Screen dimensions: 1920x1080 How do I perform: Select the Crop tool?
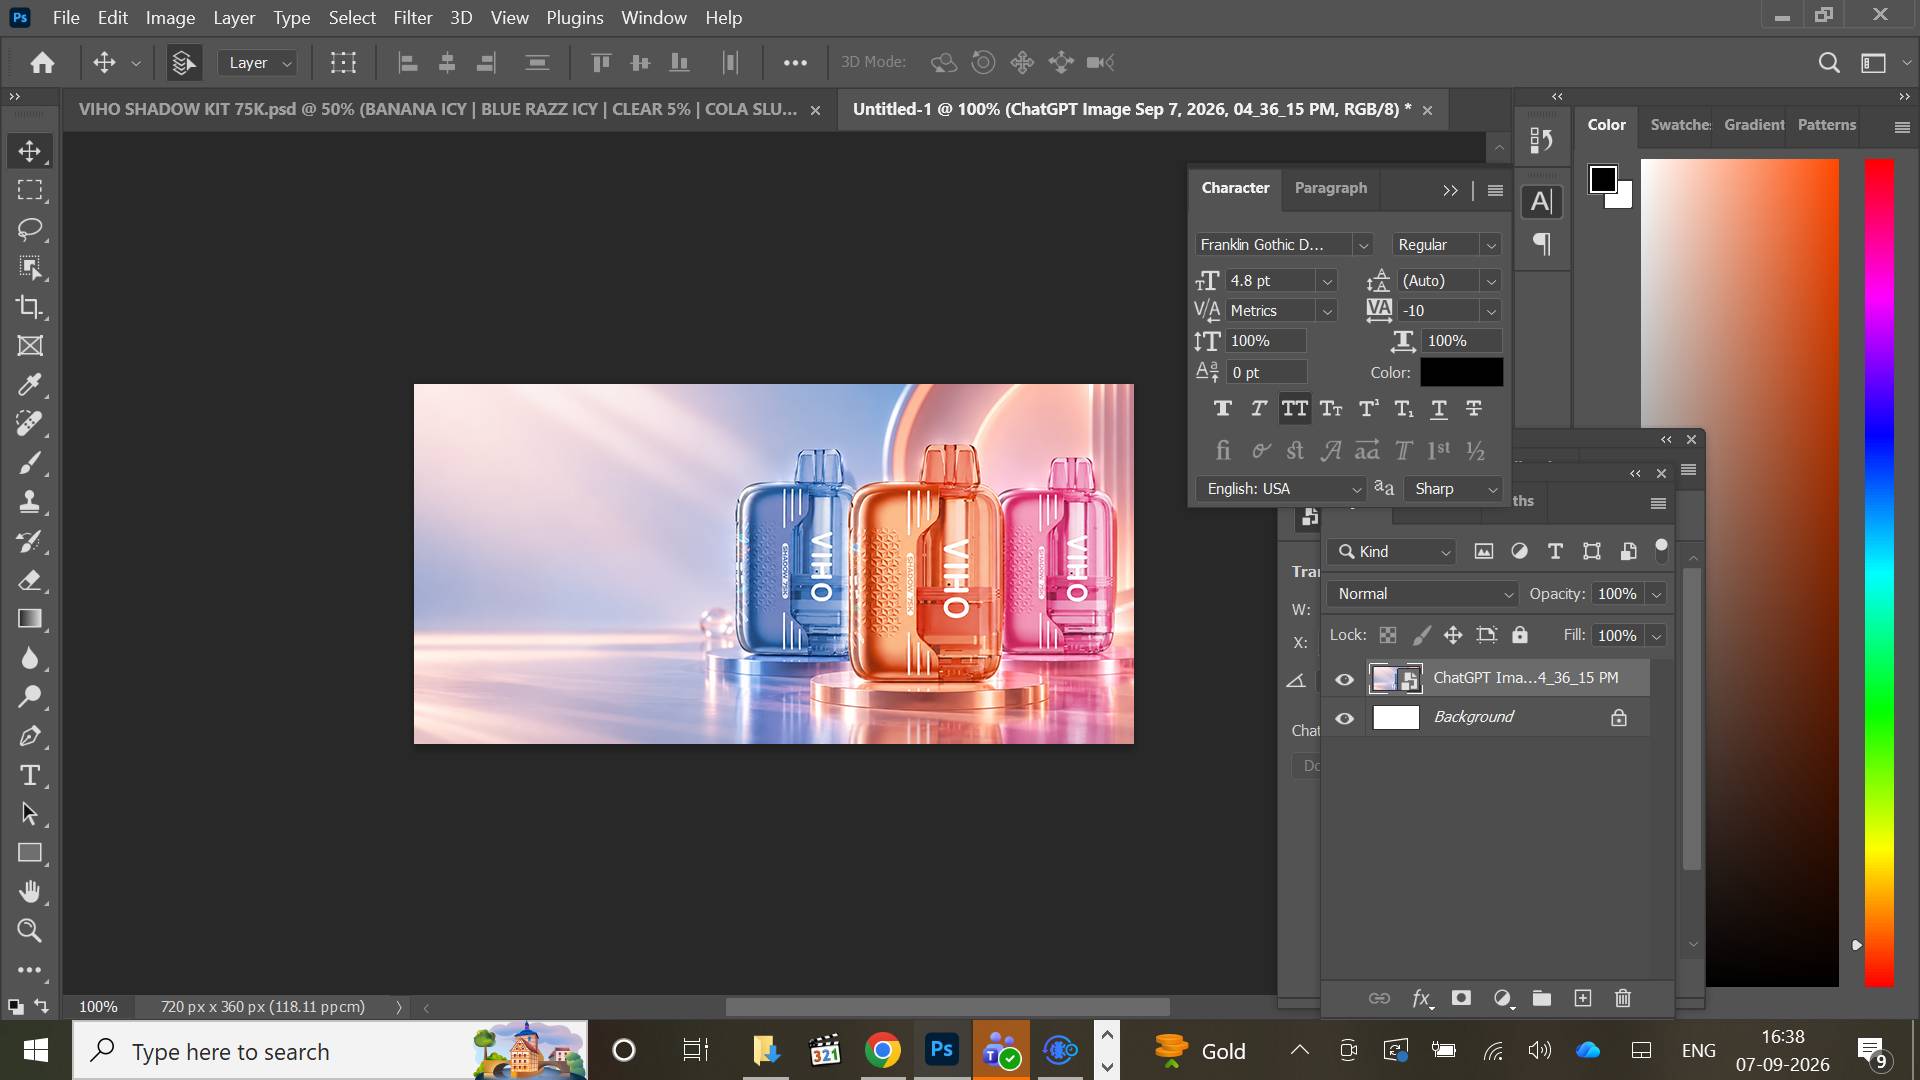(30, 307)
